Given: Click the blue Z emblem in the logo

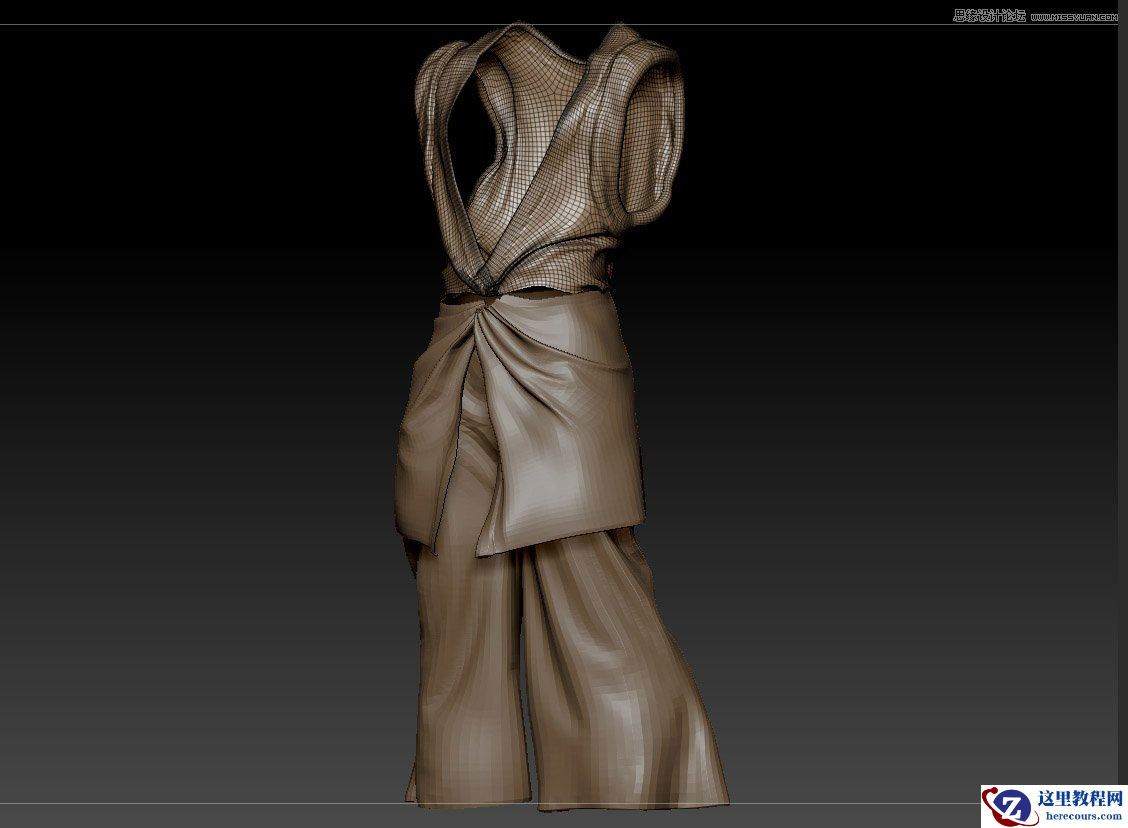Looking at the screenshot, I should click(x=1013, y=805).
